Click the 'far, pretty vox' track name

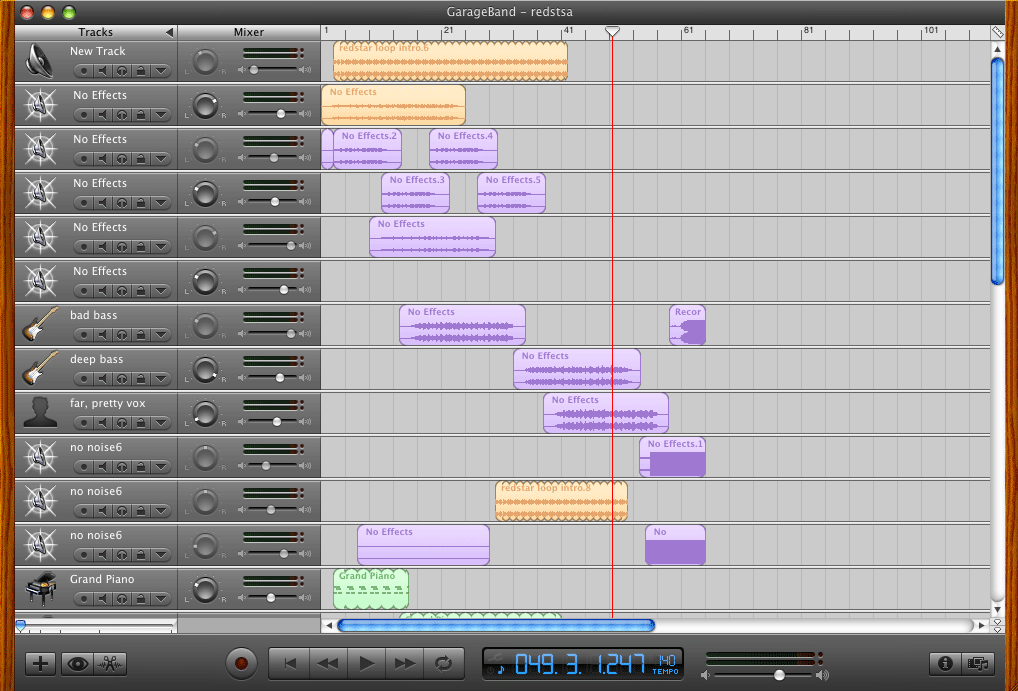click(108, 403)
